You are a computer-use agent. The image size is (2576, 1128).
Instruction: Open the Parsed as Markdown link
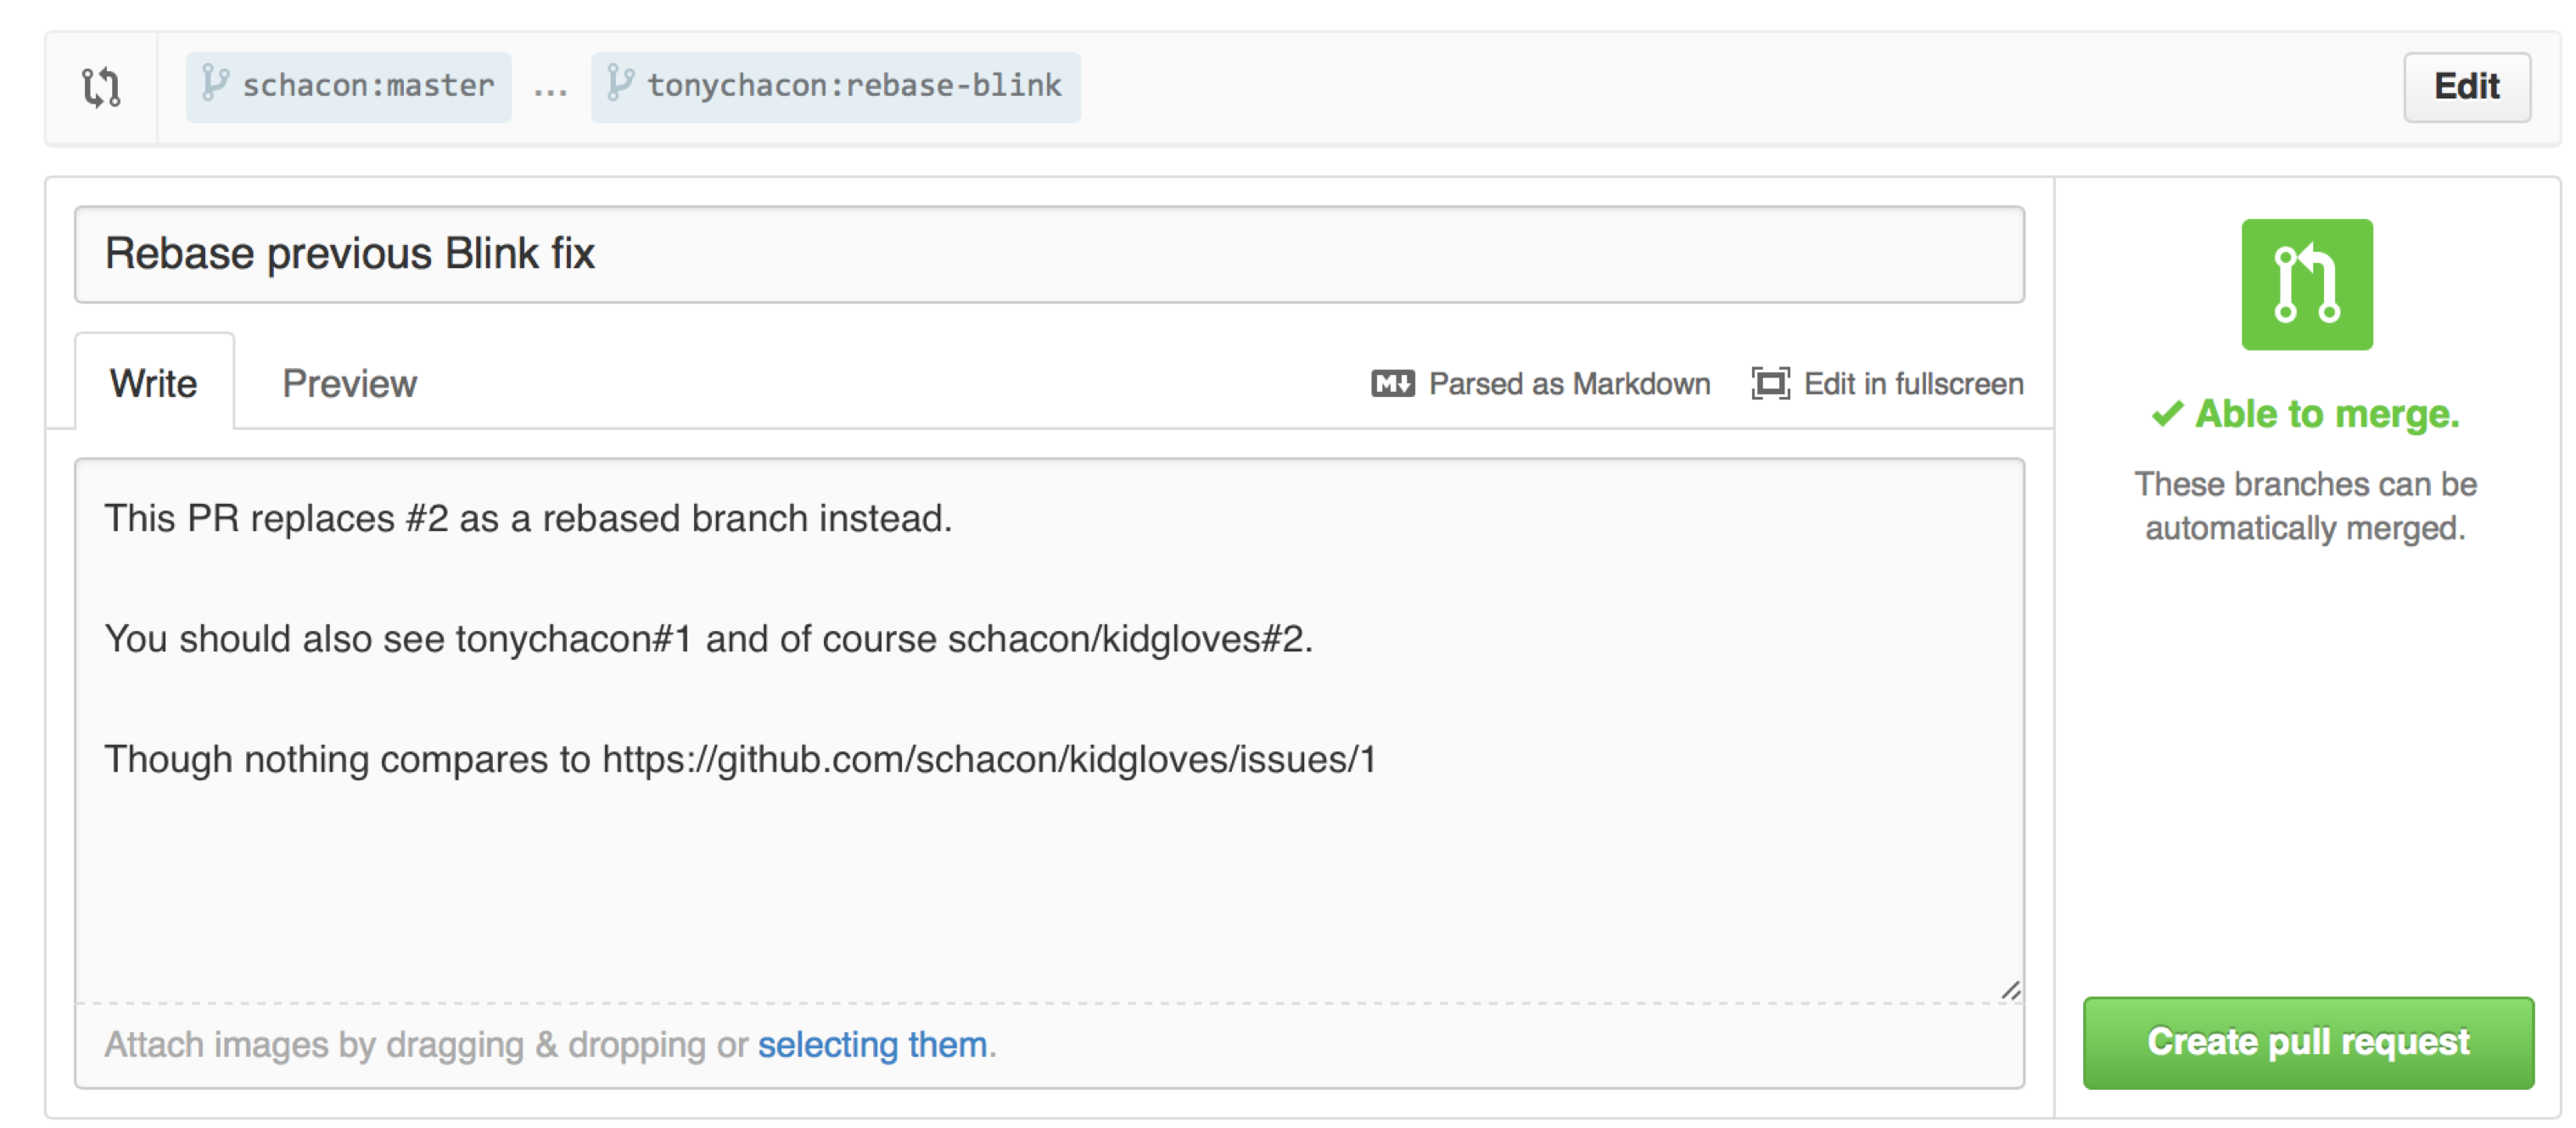[x=1569, y=384]
